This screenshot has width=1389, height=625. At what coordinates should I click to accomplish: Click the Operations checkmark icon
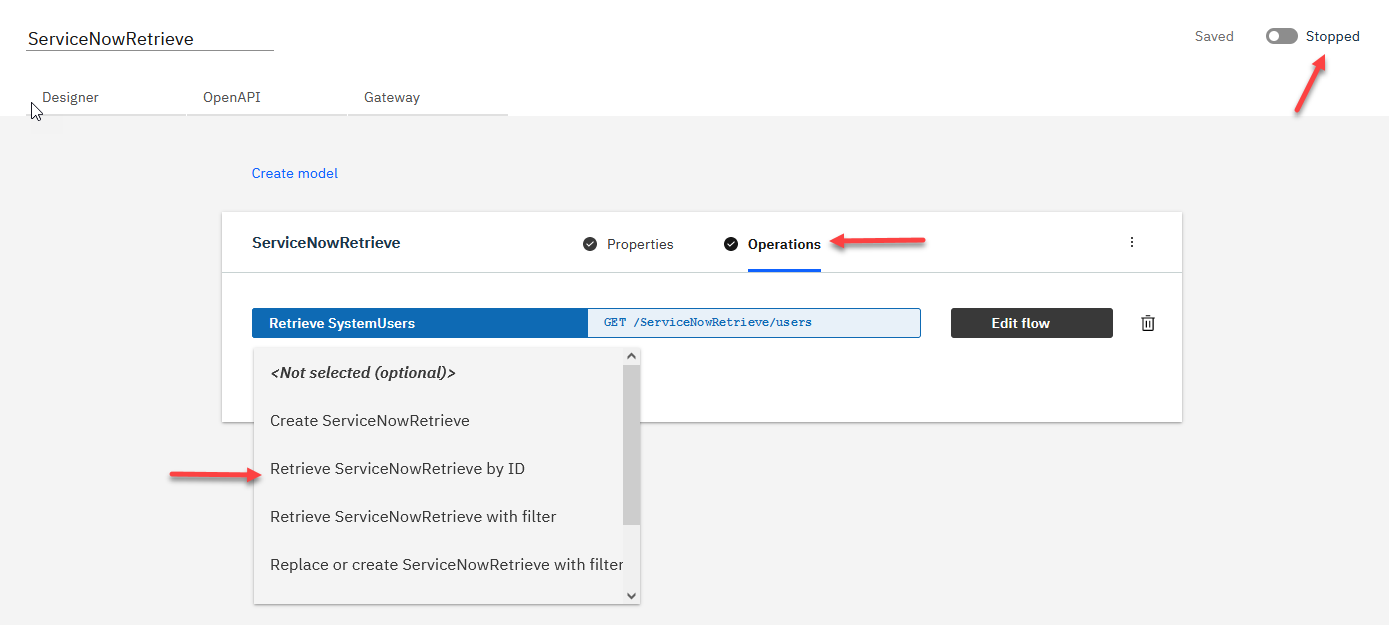(731, 244)
